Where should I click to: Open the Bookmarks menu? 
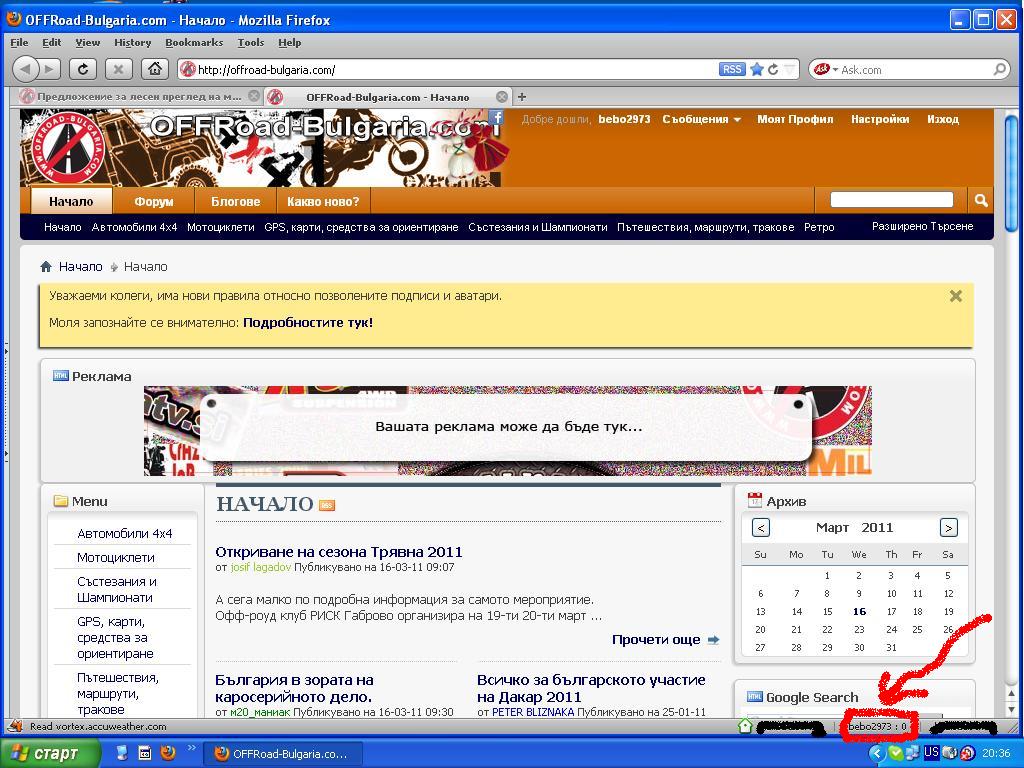coord(194,42)
